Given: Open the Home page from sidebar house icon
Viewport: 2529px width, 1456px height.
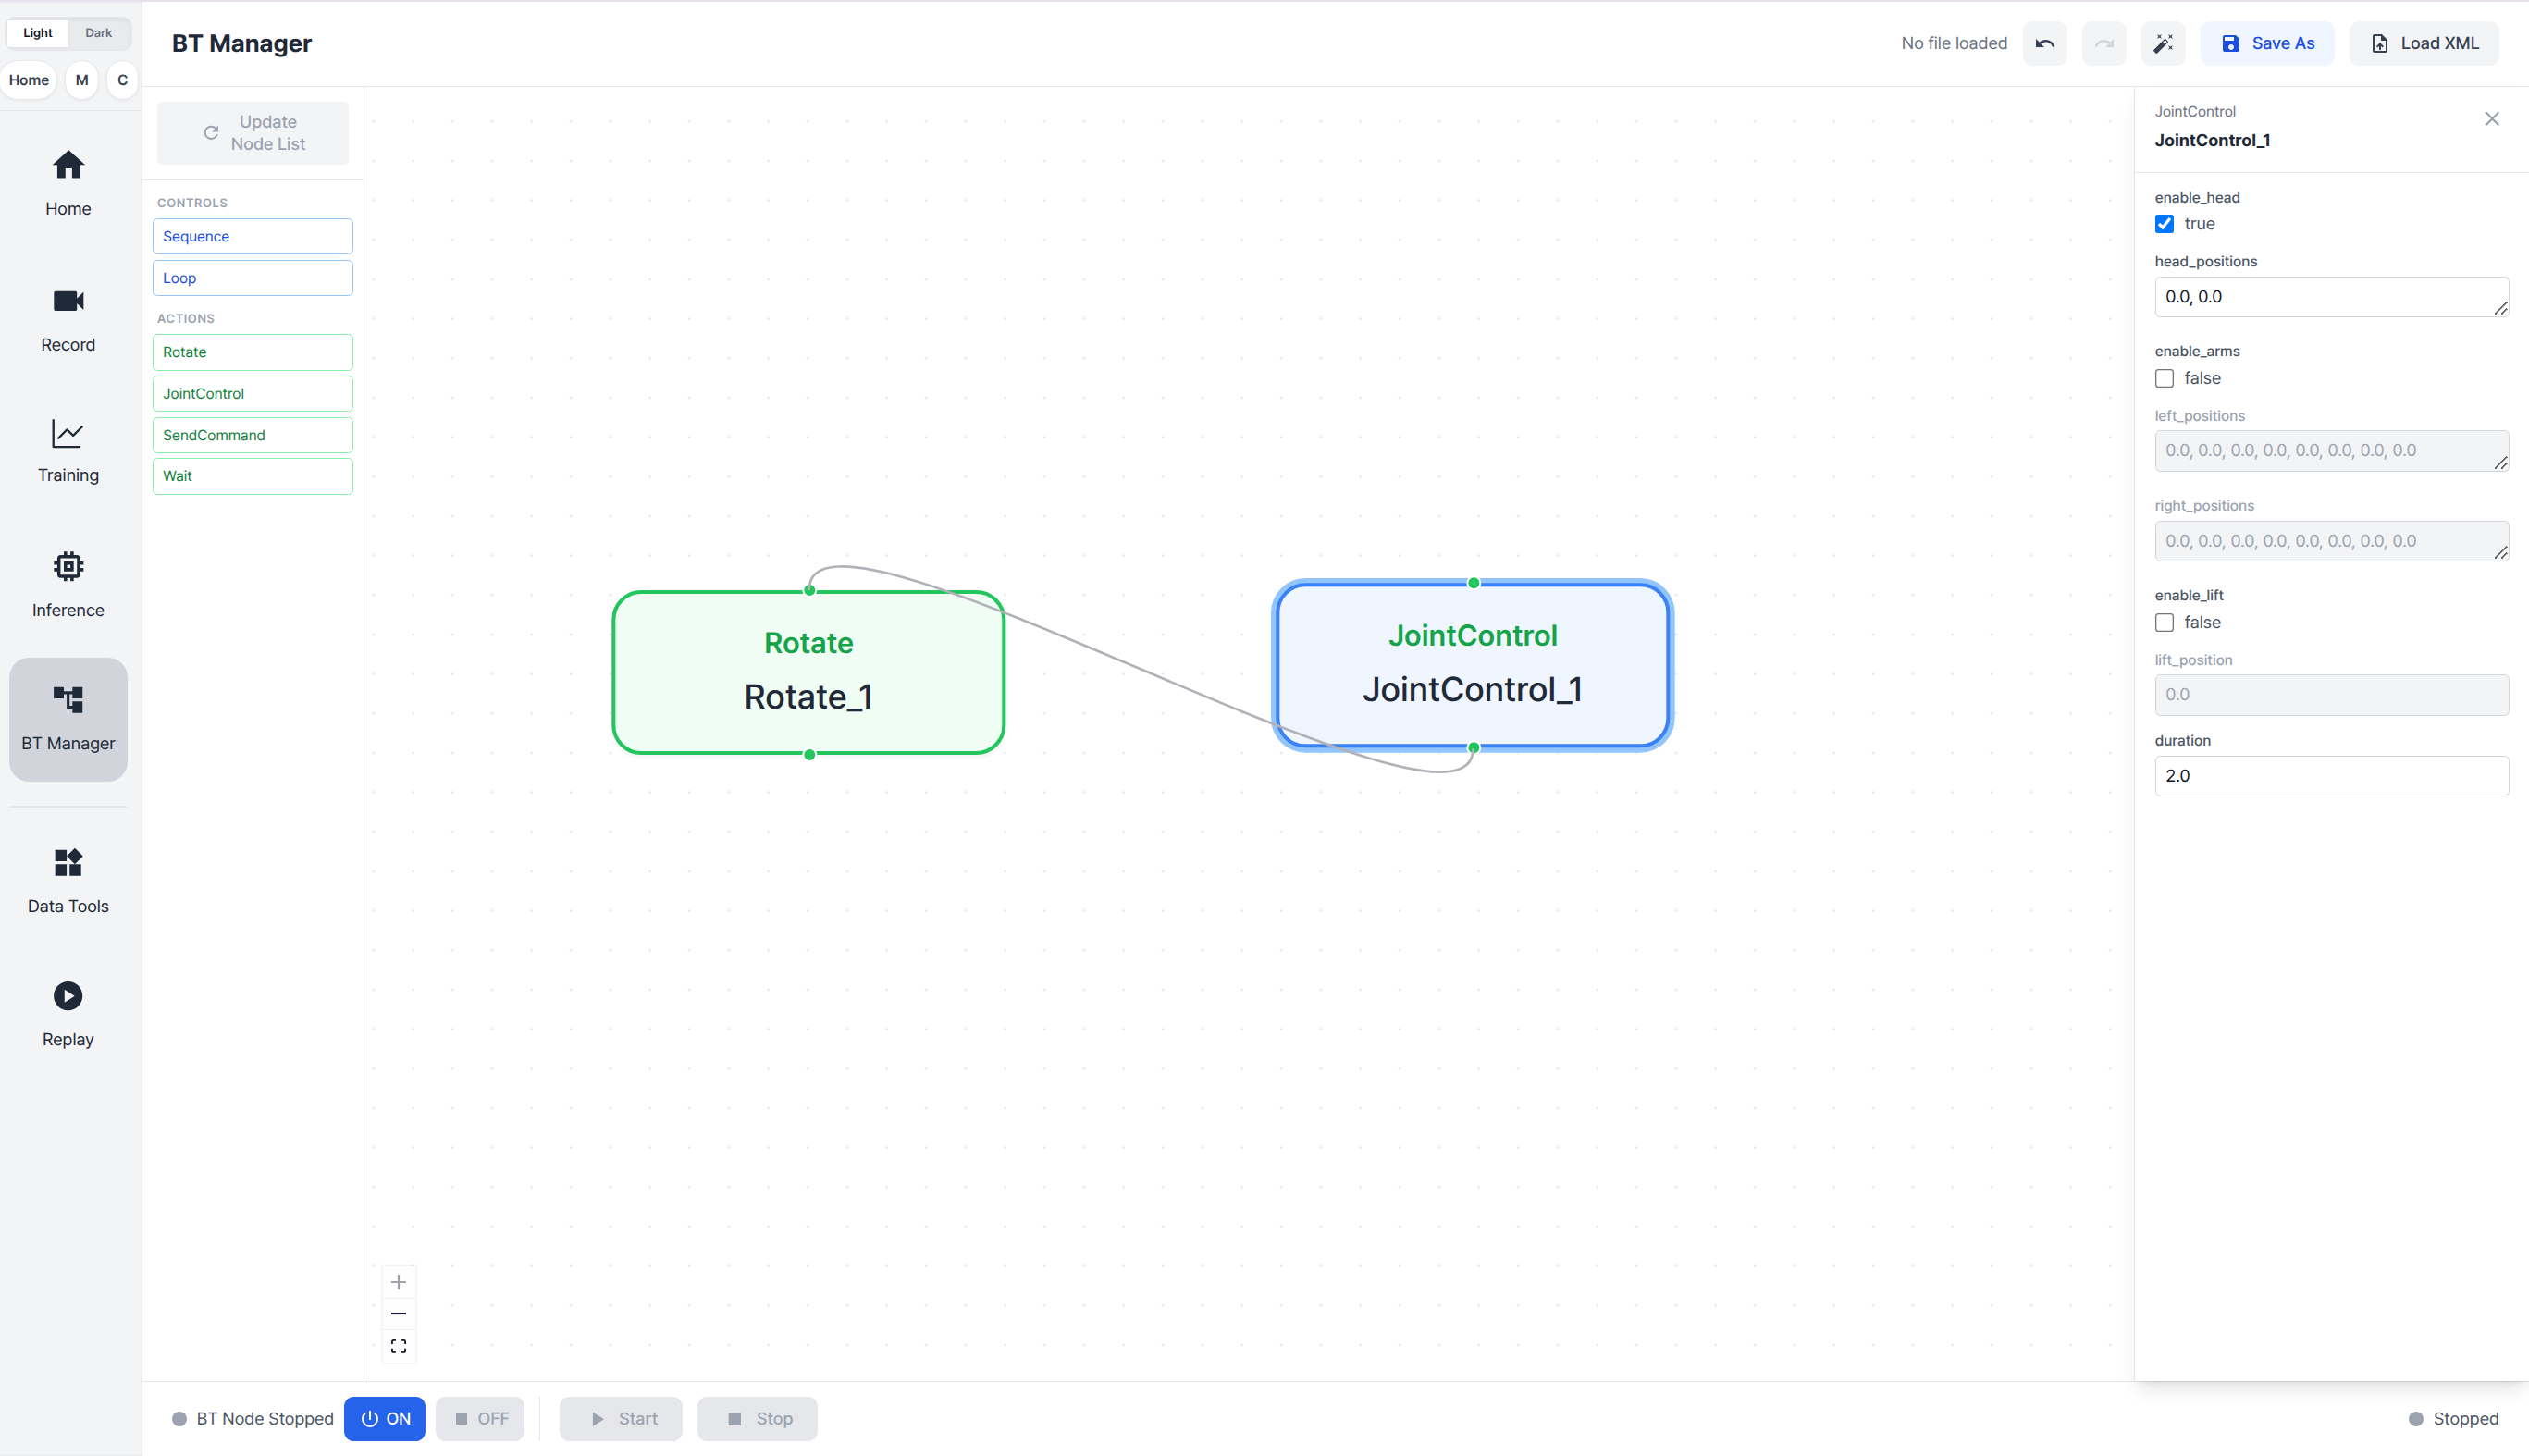Looking at the screenshot, I should coord(68,183).
